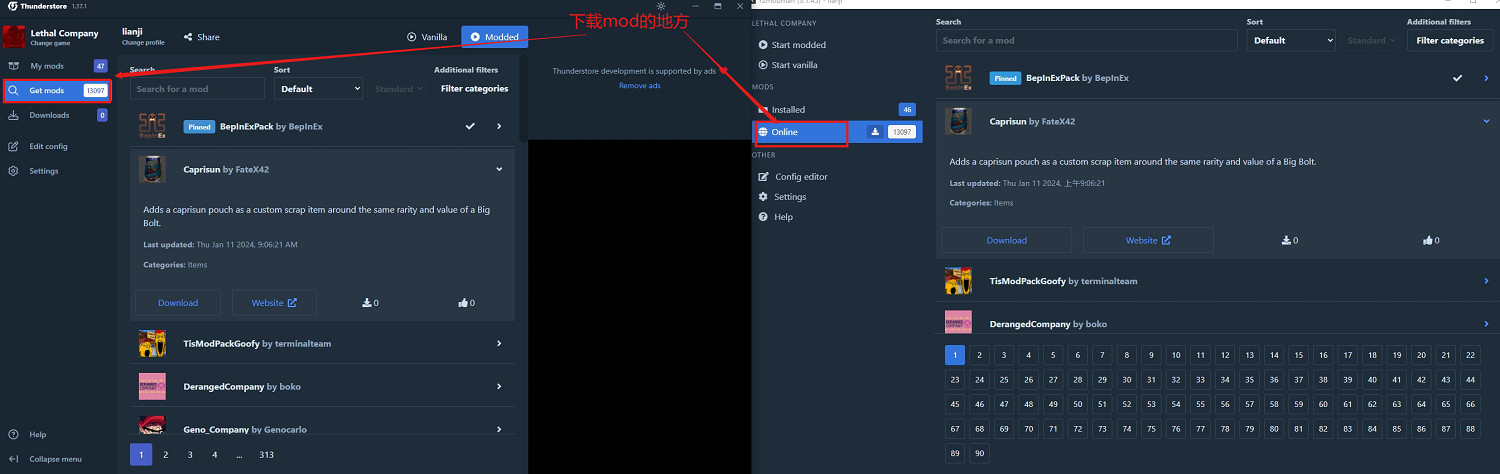
Task: Open Config editor in r2modman sidebar
Action: (x=793, y=177)
